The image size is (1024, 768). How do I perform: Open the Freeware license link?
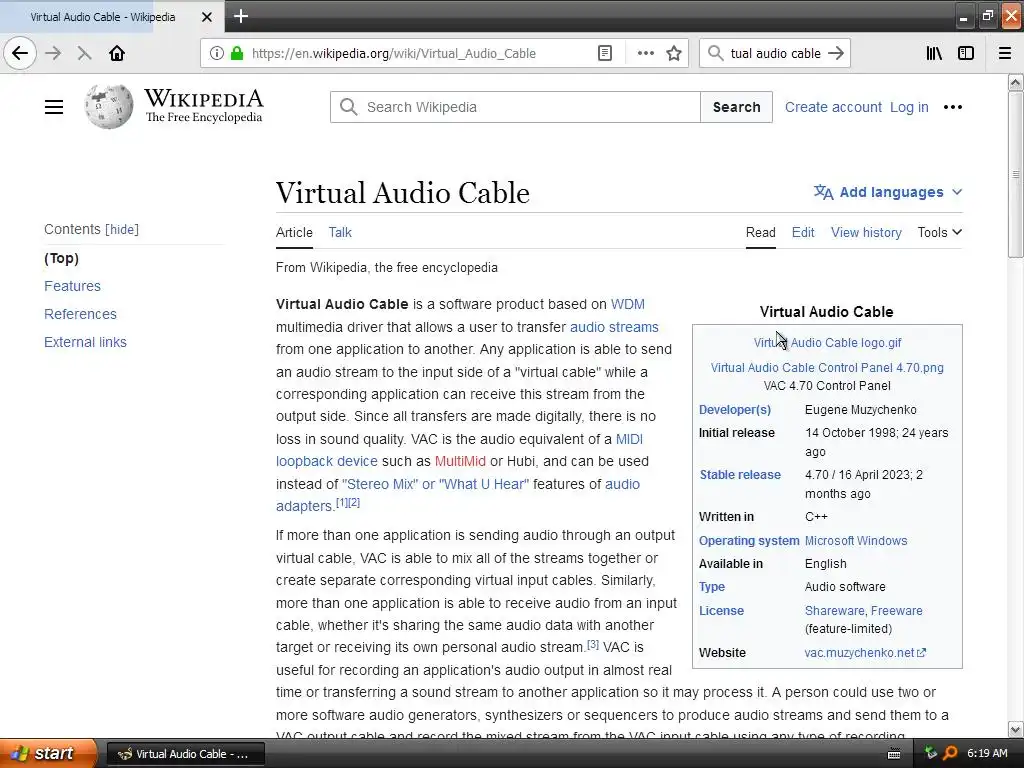897,611
